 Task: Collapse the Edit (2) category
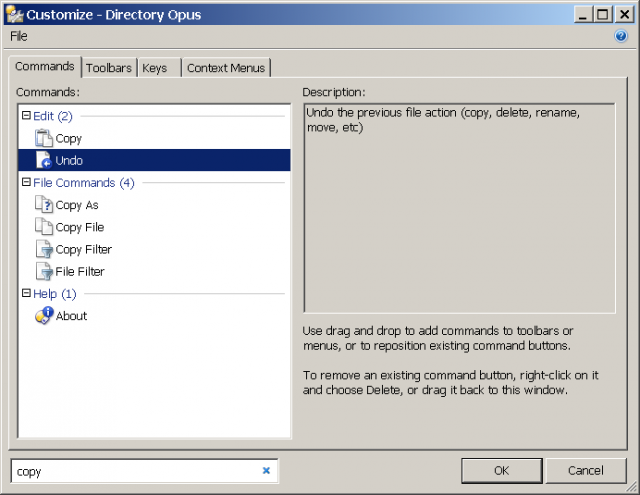click(26, 115)
